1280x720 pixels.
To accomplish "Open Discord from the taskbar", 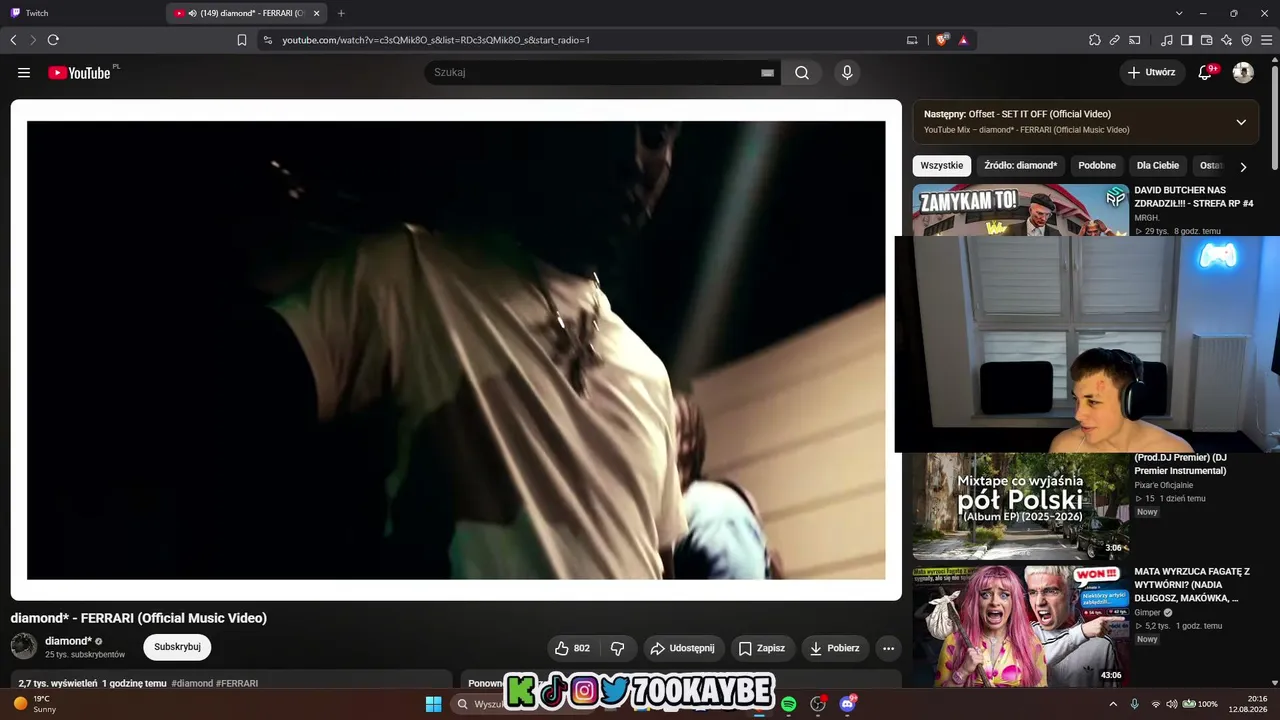I will (x=848, y=704).
